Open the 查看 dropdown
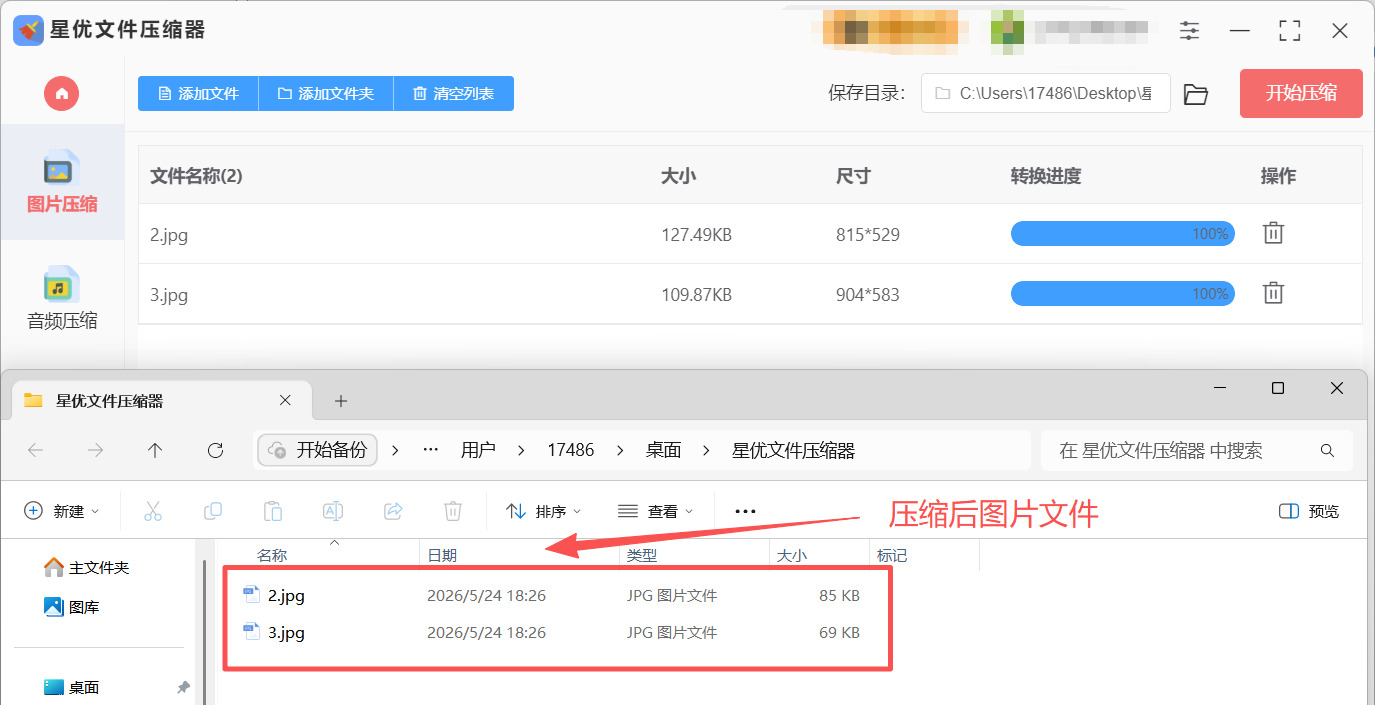The height and width of the screenshot is (705, 1375). 656,511
